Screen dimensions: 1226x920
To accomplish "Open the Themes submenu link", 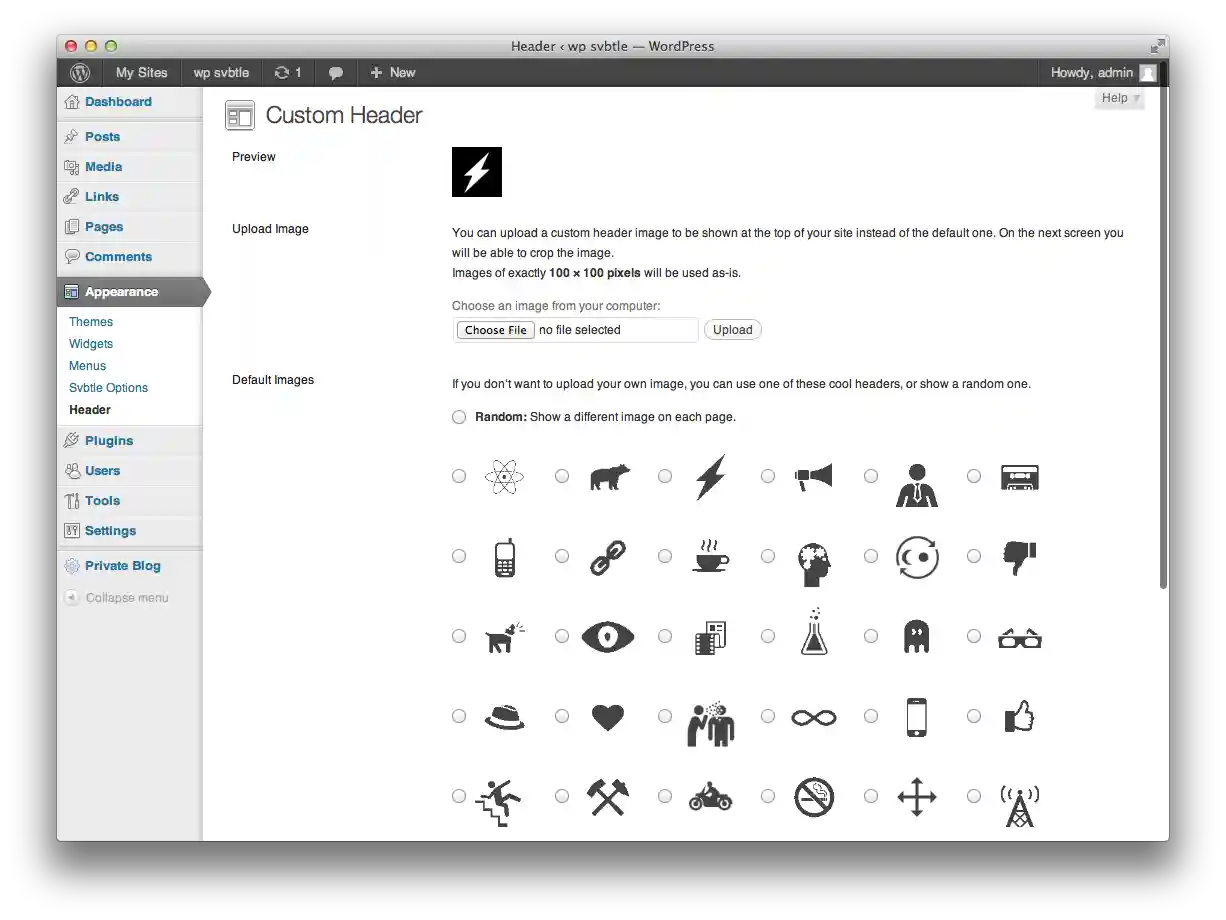I will tap(91, 322).
